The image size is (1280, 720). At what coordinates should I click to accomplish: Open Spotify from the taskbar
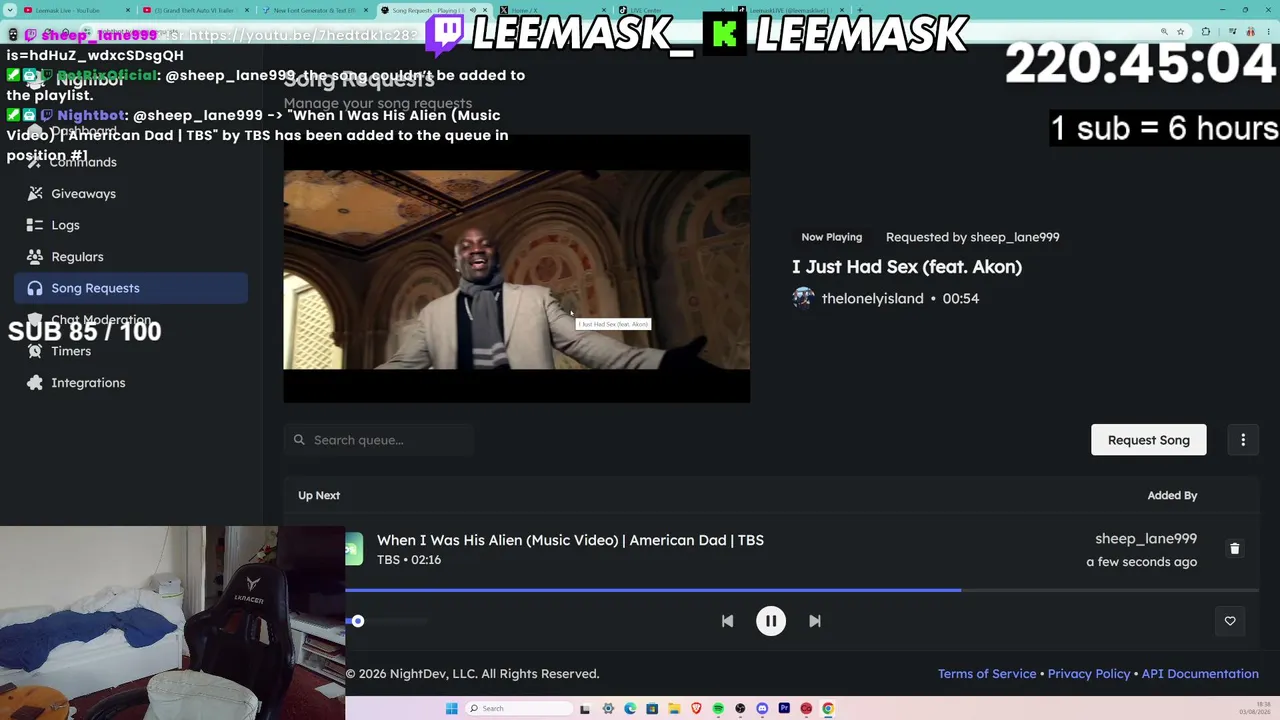718,709
